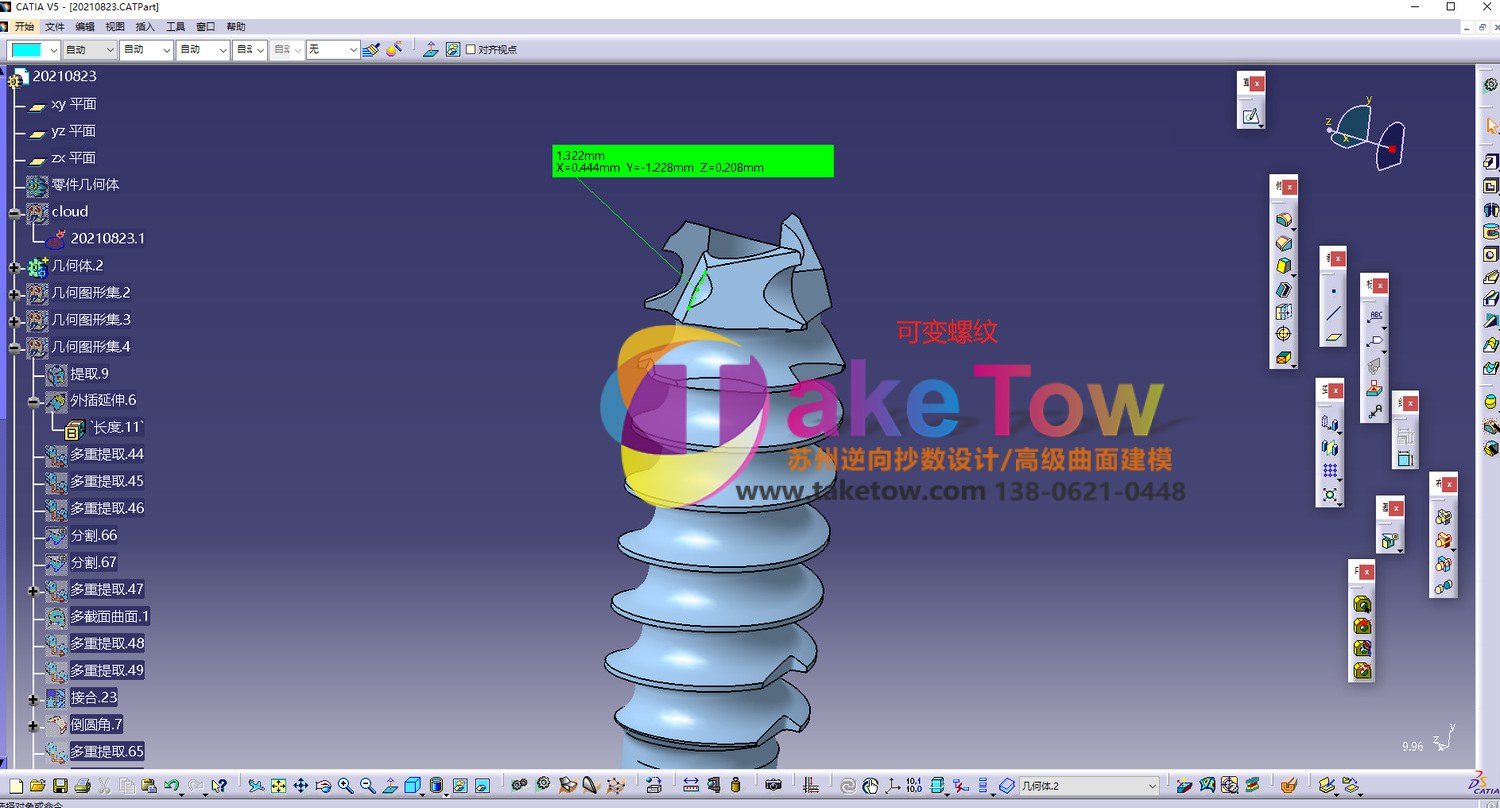Image resolution: width=1500 pixels, height=808 pixels.
Task: Click the Undo arrow icon
Action: pyautogui.click(x=172, y=786)
